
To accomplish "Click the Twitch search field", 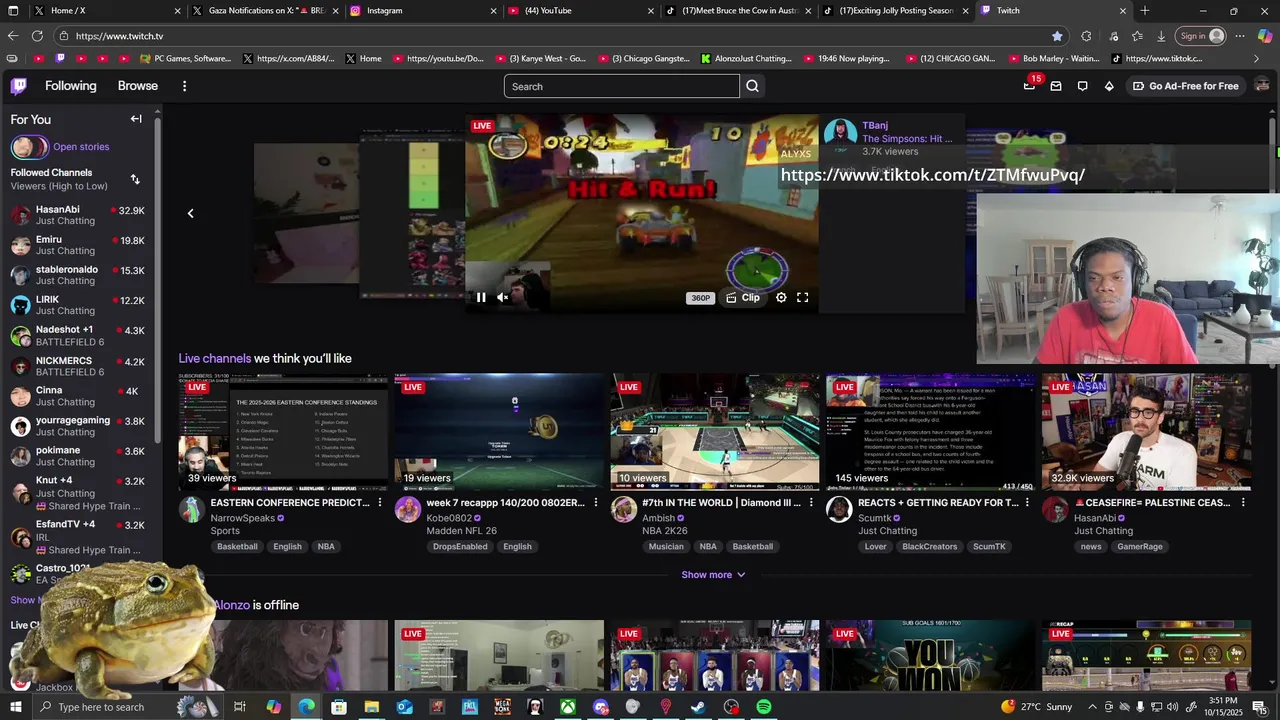I will tap(622, 86).
